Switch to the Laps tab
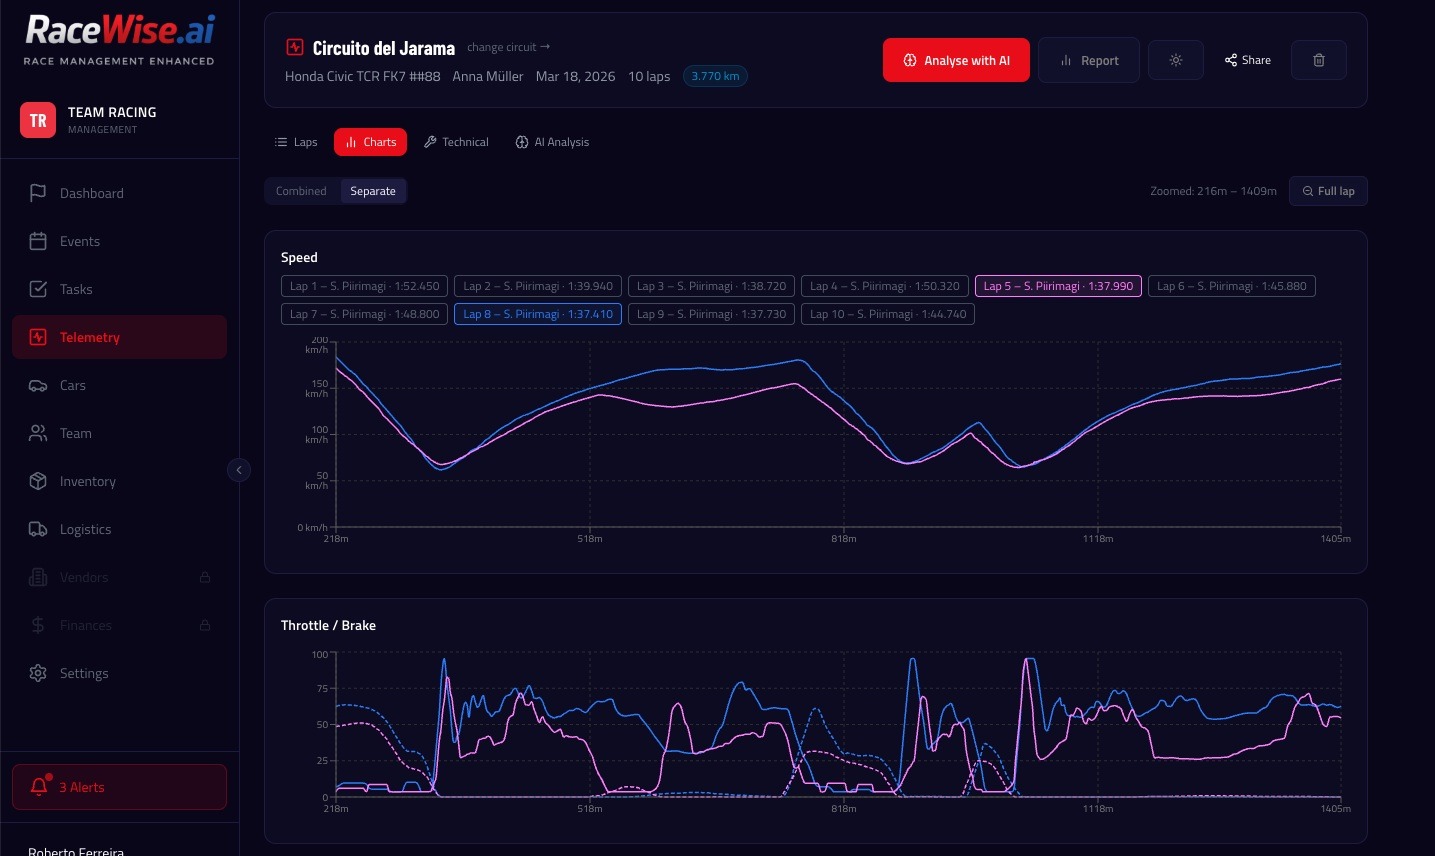The width and height of the screenshot is (1435, 856). click(x=296, y=142)
